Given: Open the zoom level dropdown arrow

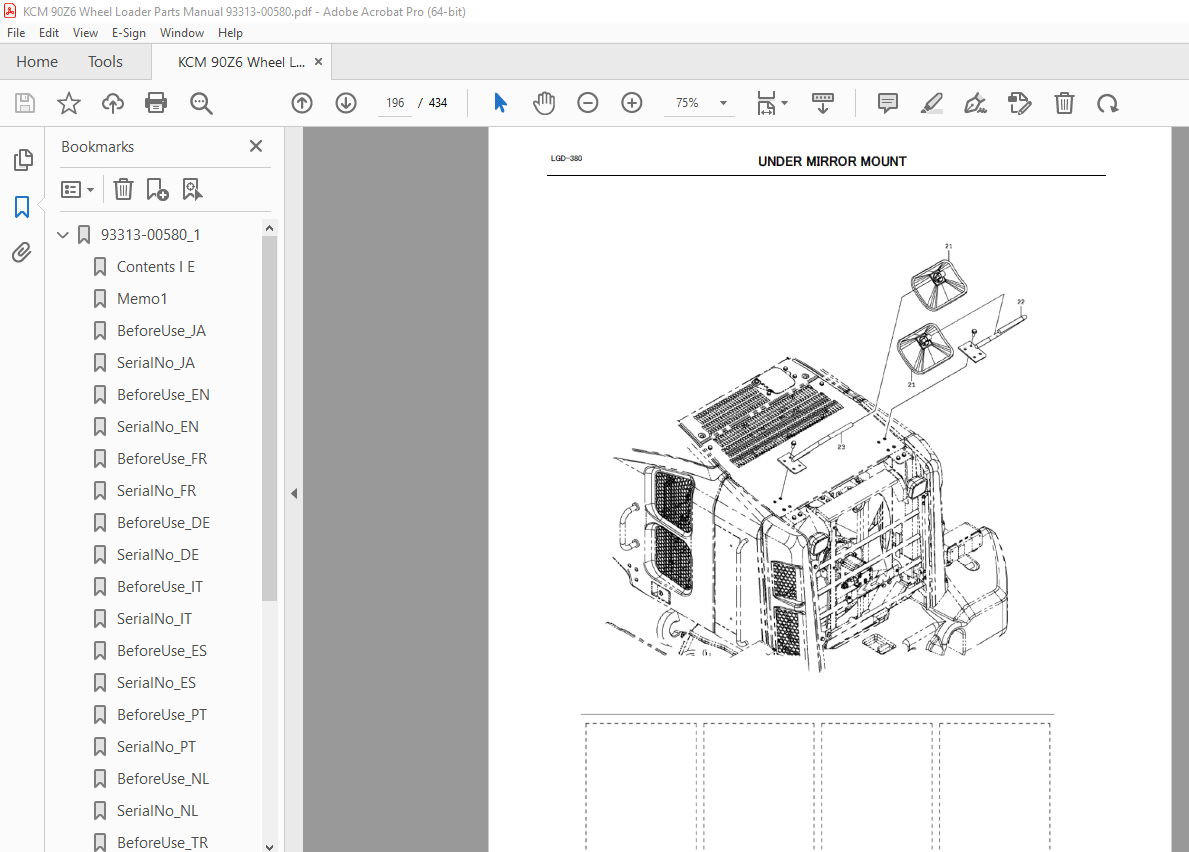Looking at the screenshot, I should (723, 103).
